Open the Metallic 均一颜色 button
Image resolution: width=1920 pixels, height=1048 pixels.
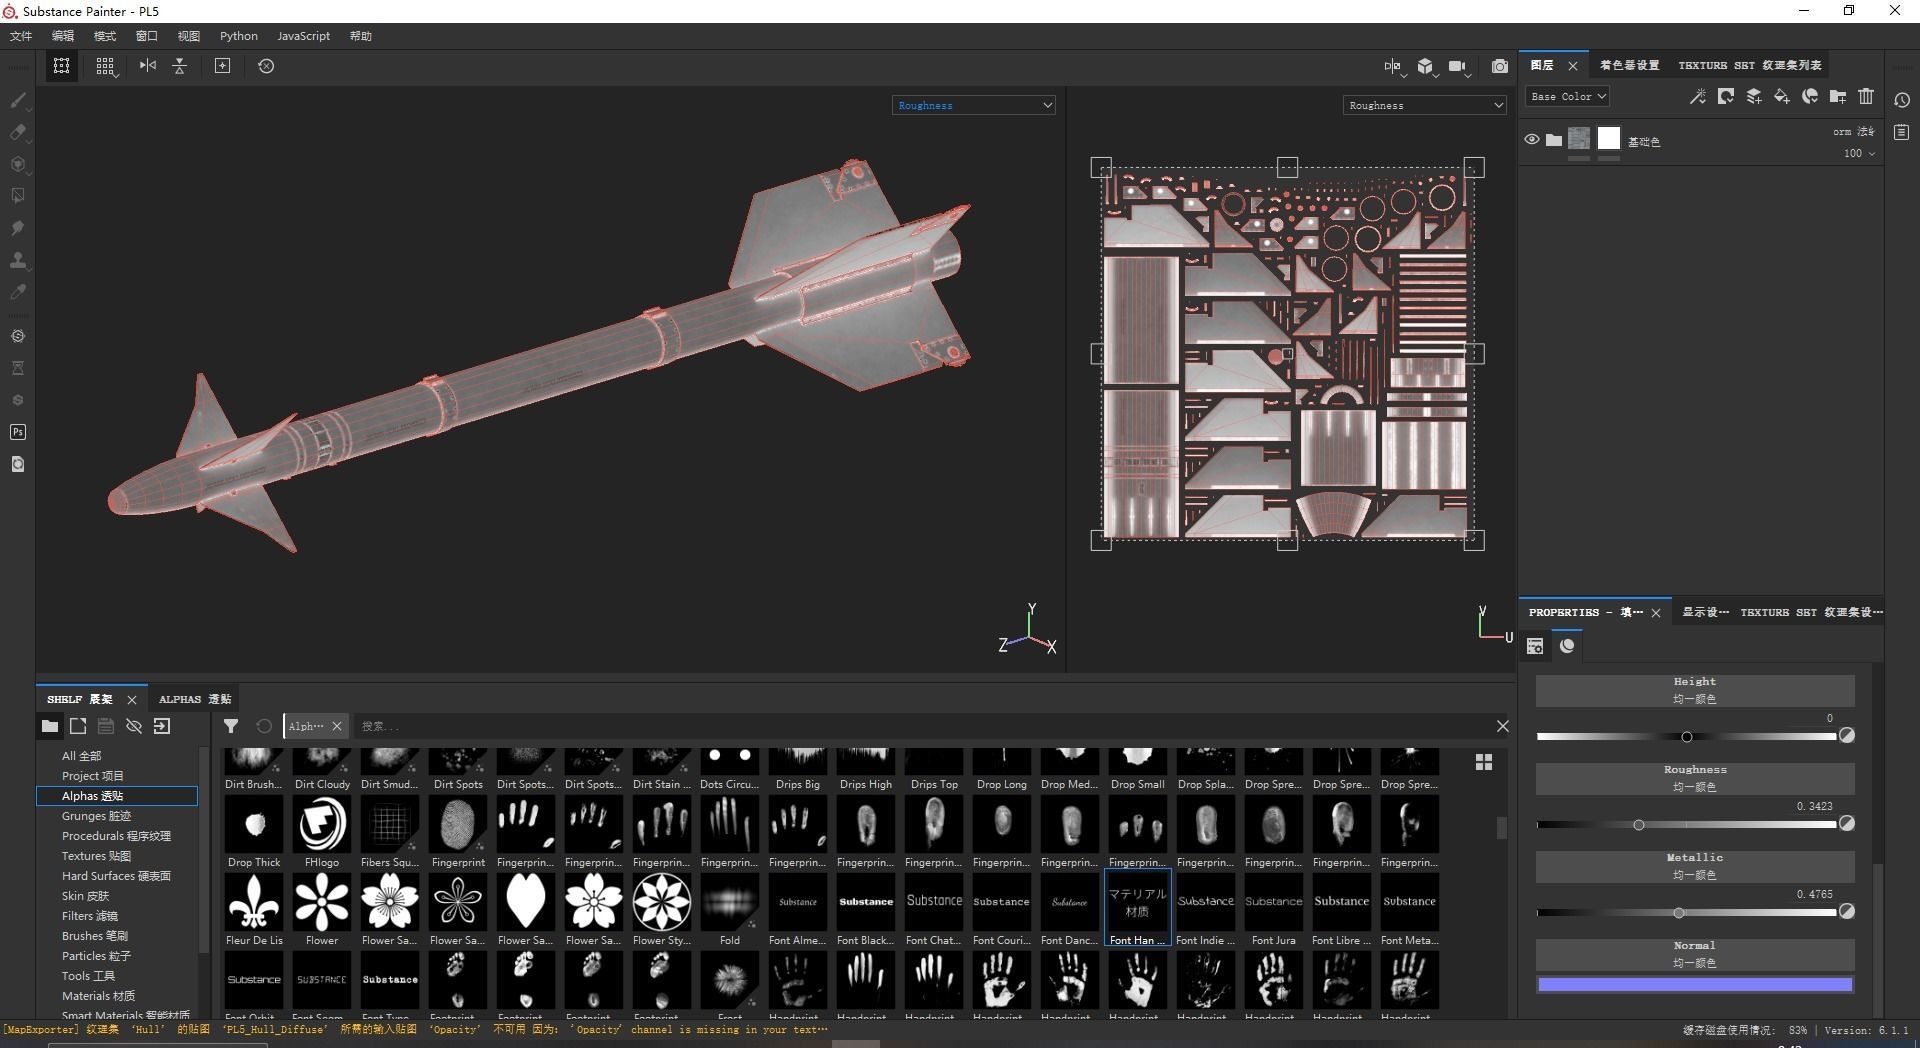click(1695, 867)
